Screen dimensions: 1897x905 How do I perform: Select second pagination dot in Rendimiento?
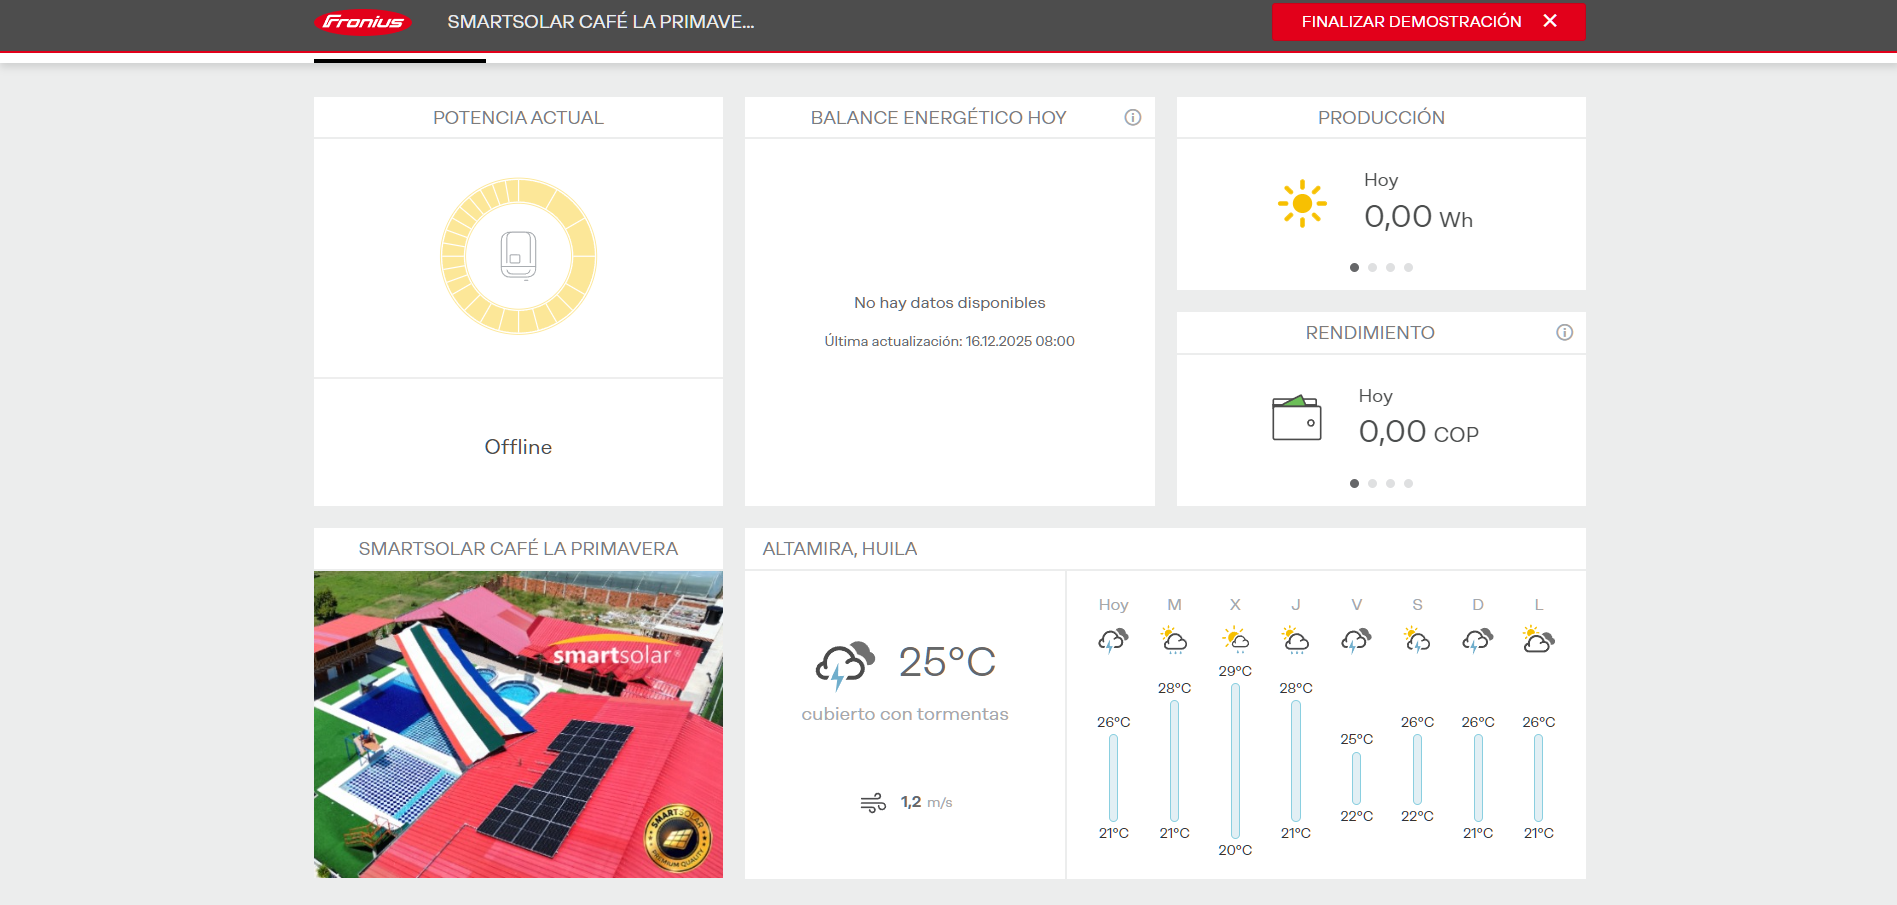point(1372,484)
